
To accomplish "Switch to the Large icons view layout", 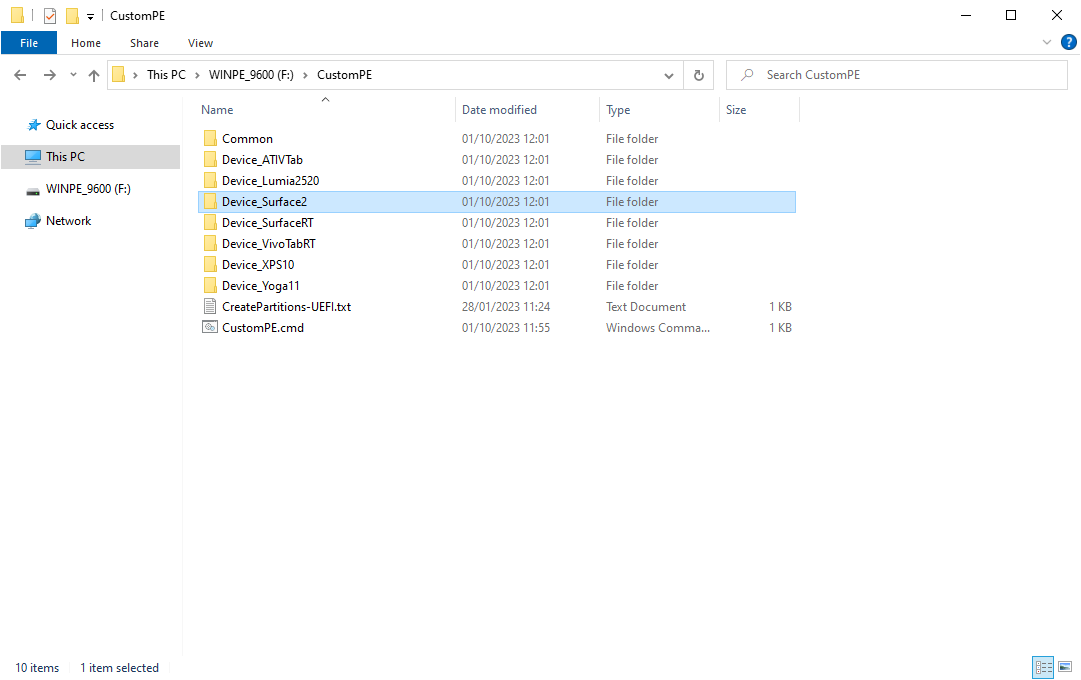I will 1065,667.
